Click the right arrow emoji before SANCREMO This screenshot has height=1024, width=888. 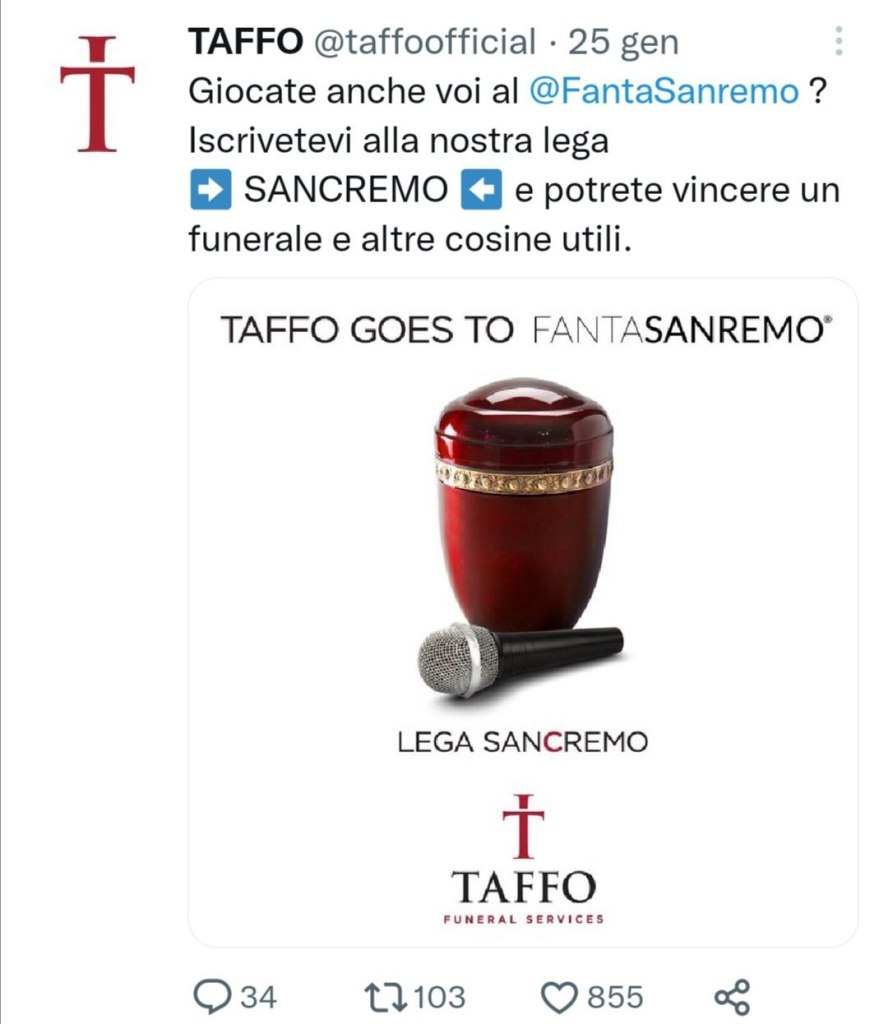[x=210, y=189]
